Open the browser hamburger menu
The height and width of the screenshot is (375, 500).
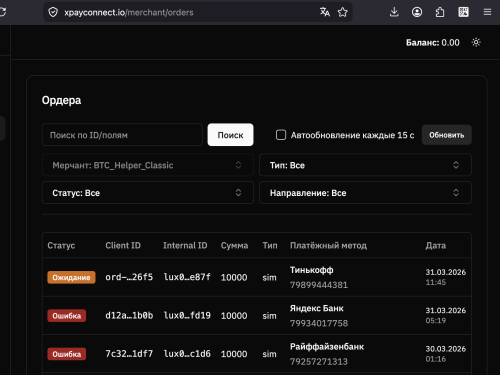[x=487, y=12]
